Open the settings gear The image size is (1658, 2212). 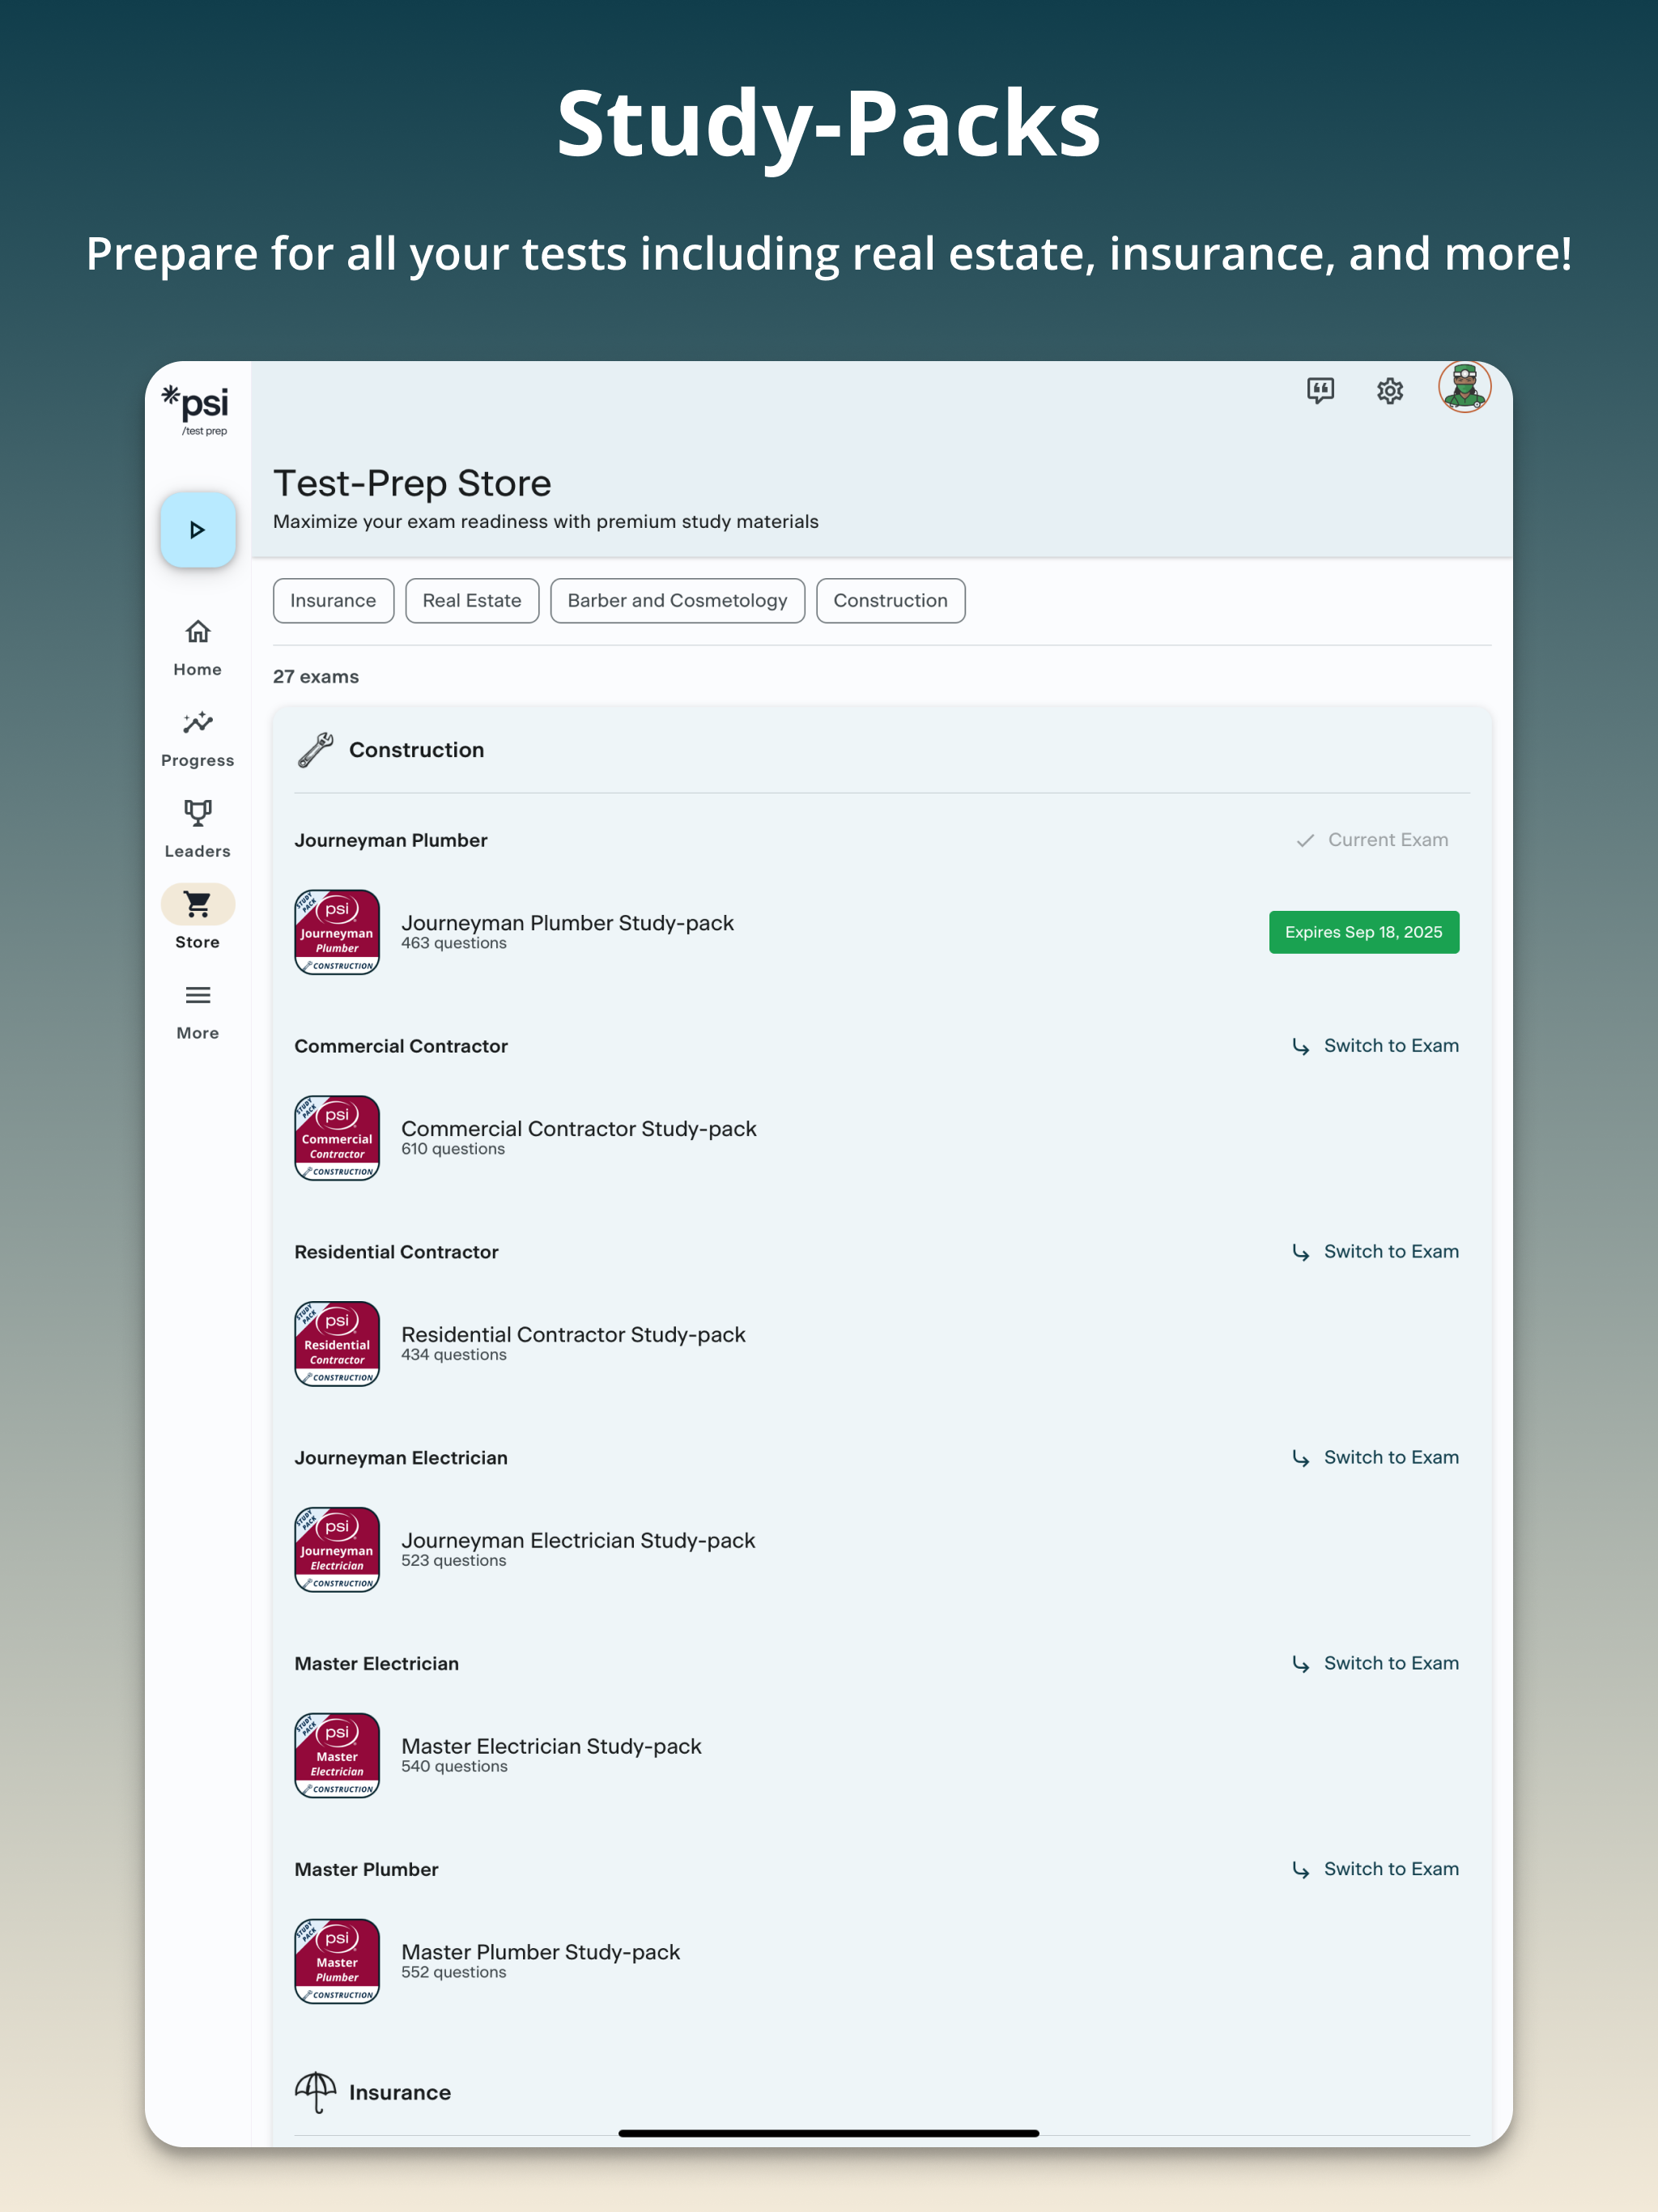(x=1390, y=390)
